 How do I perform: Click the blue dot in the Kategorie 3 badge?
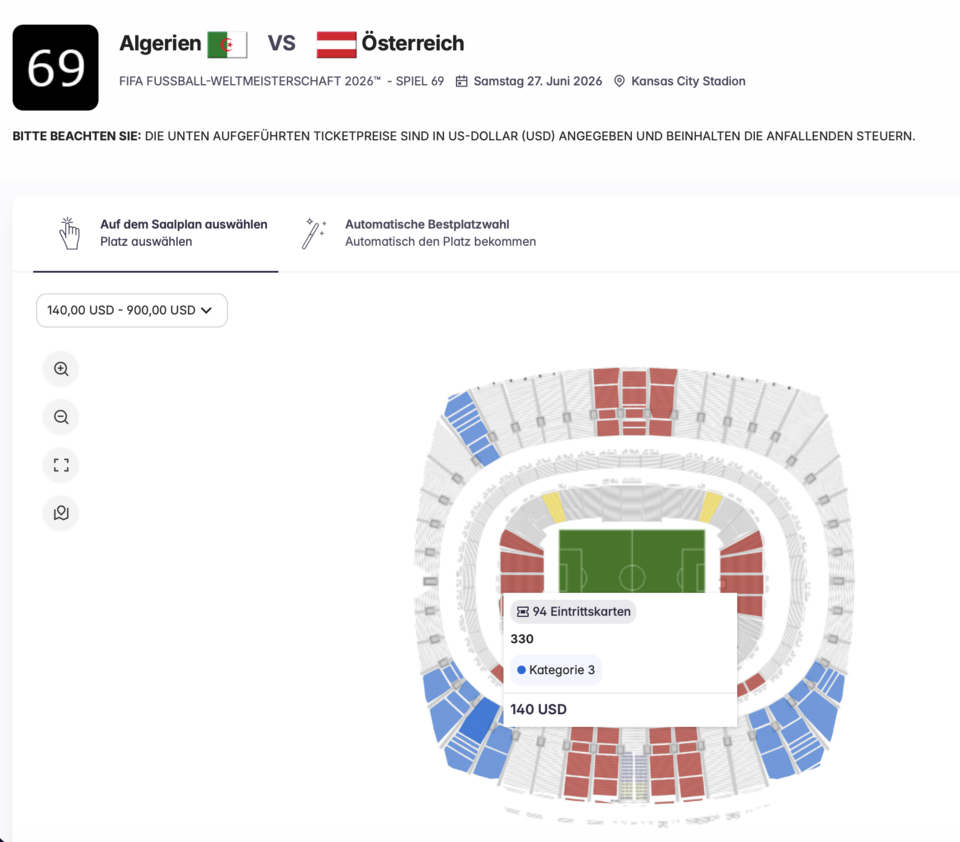tap(523, 670)
